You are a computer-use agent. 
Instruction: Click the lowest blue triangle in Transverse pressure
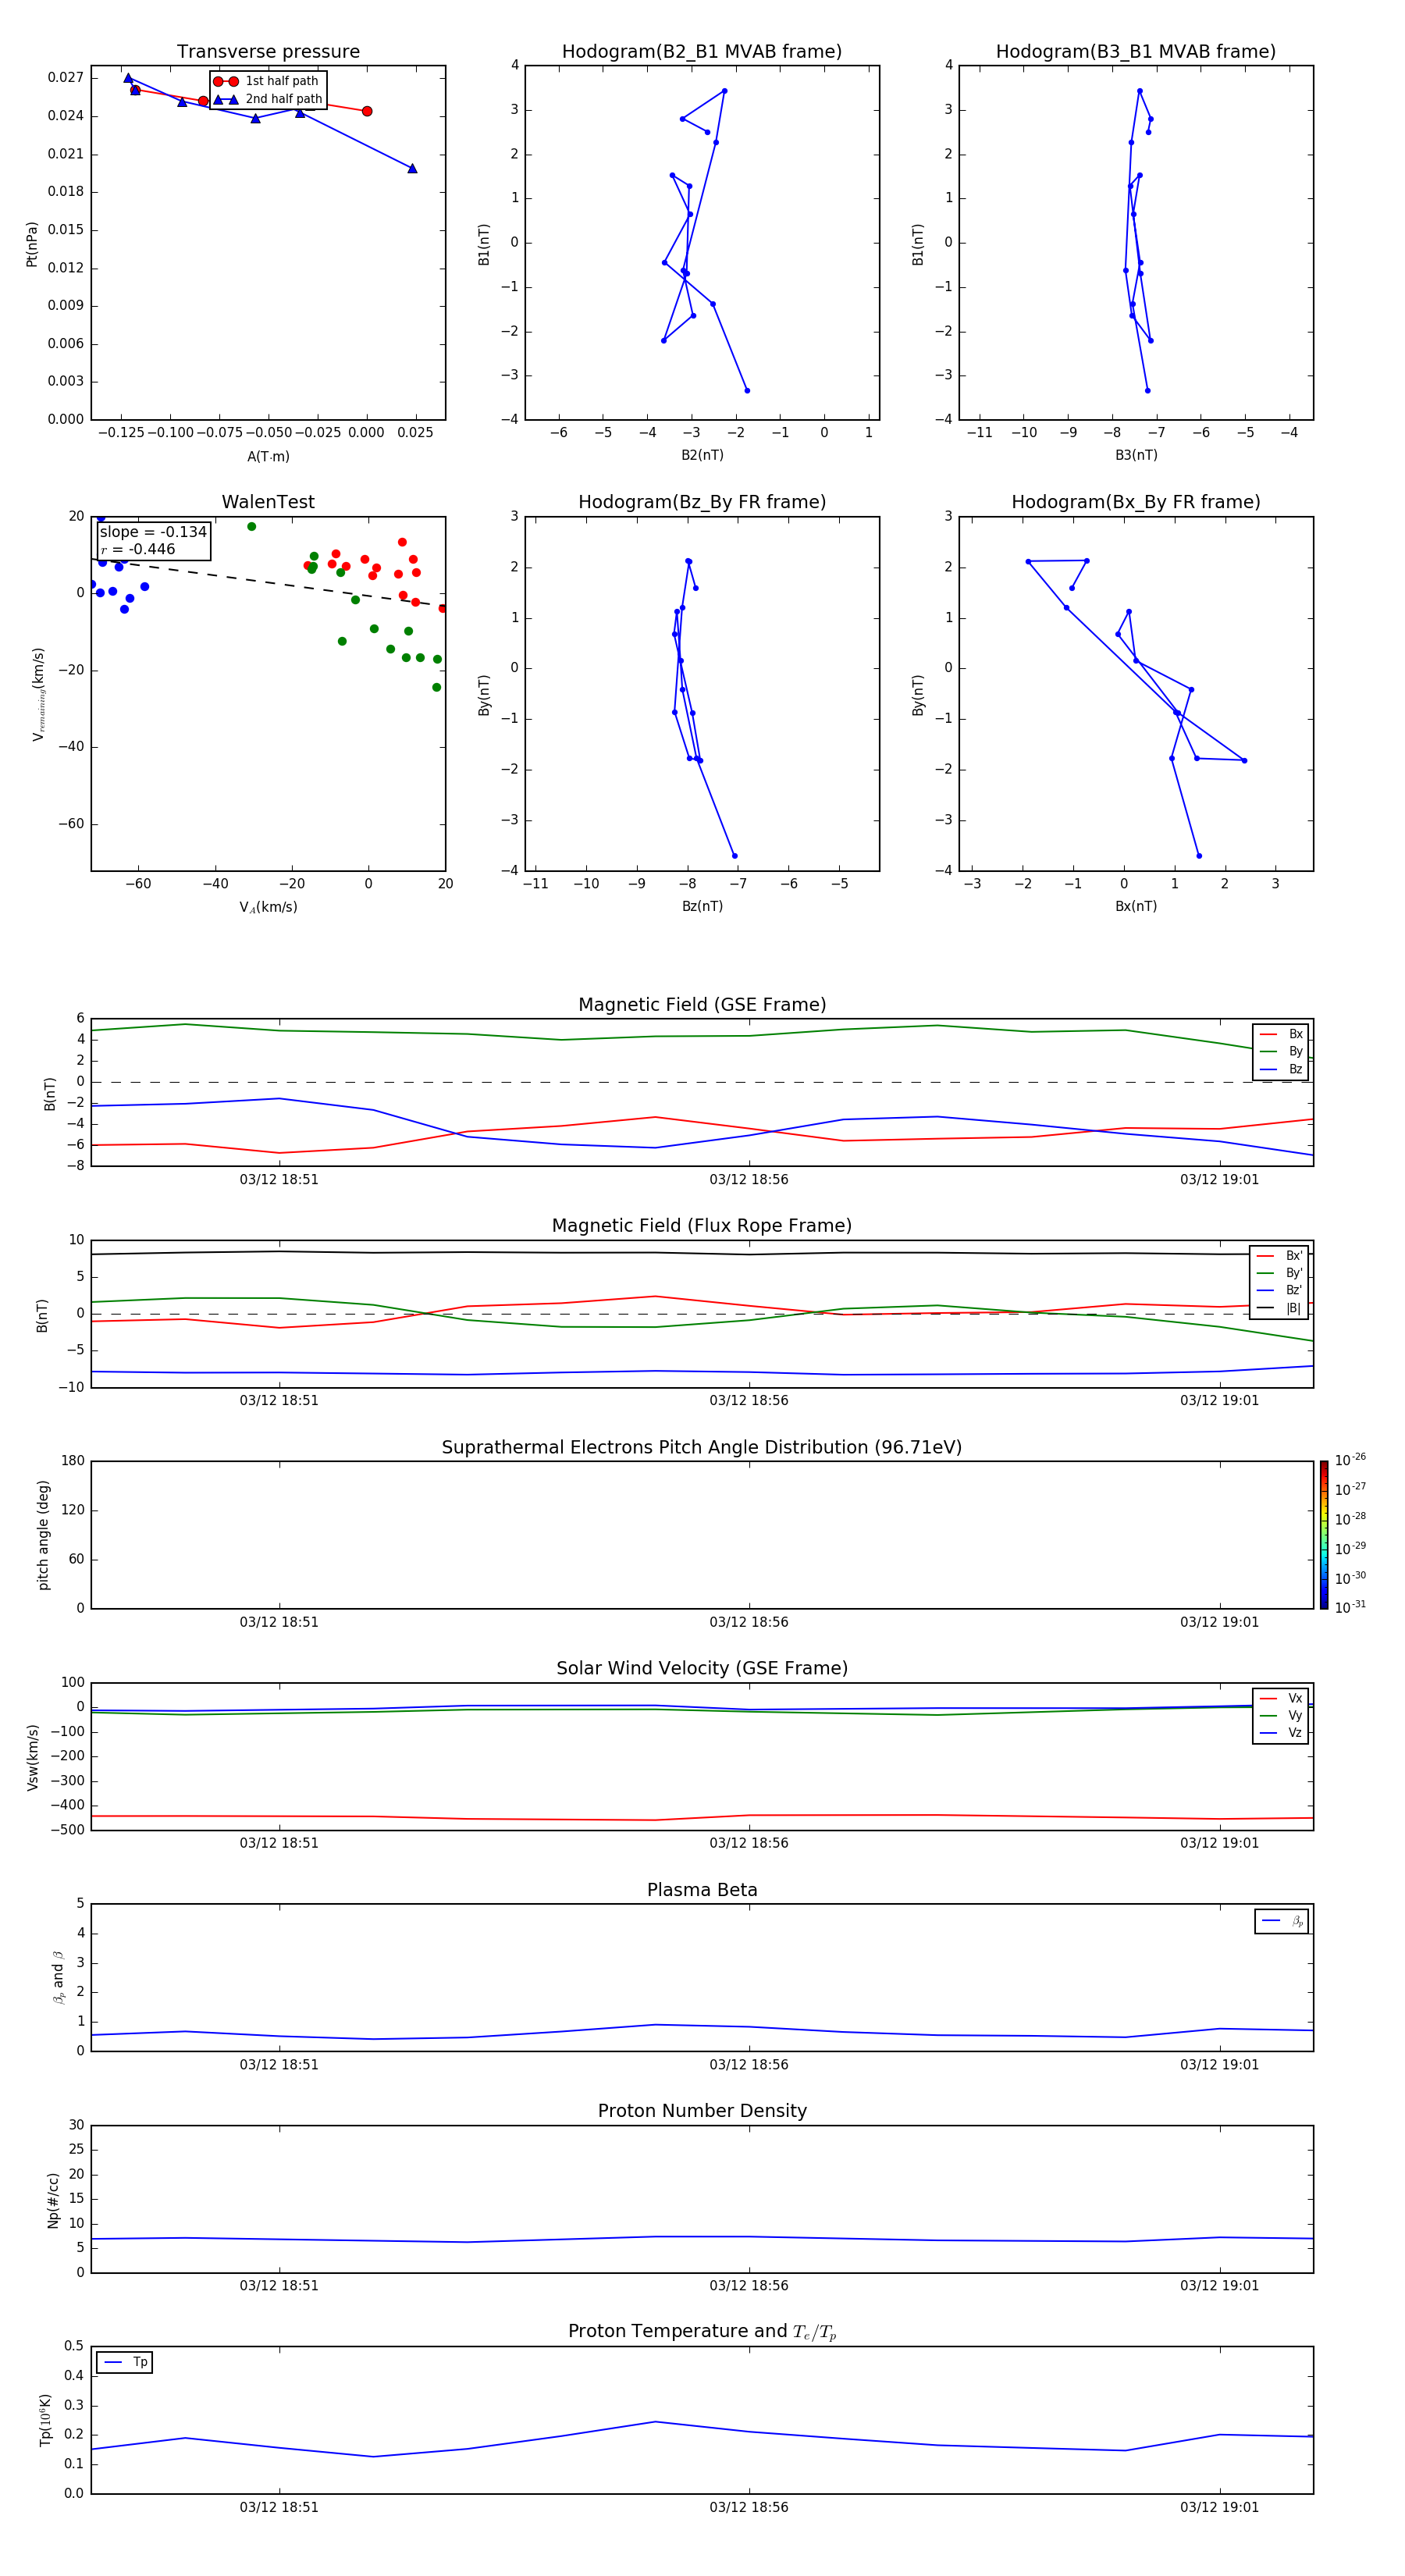[412, 168]
